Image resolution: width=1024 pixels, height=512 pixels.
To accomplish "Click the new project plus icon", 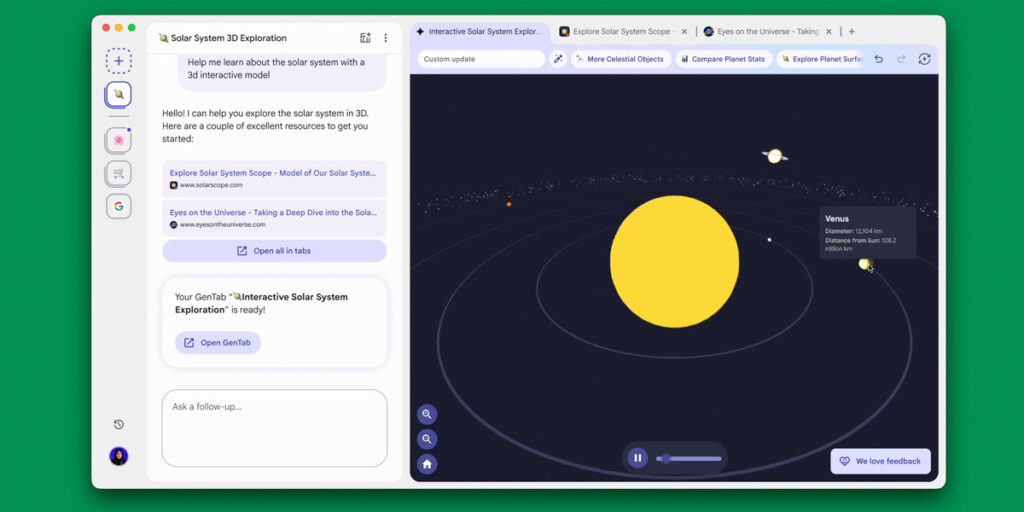I will (118, 61).
